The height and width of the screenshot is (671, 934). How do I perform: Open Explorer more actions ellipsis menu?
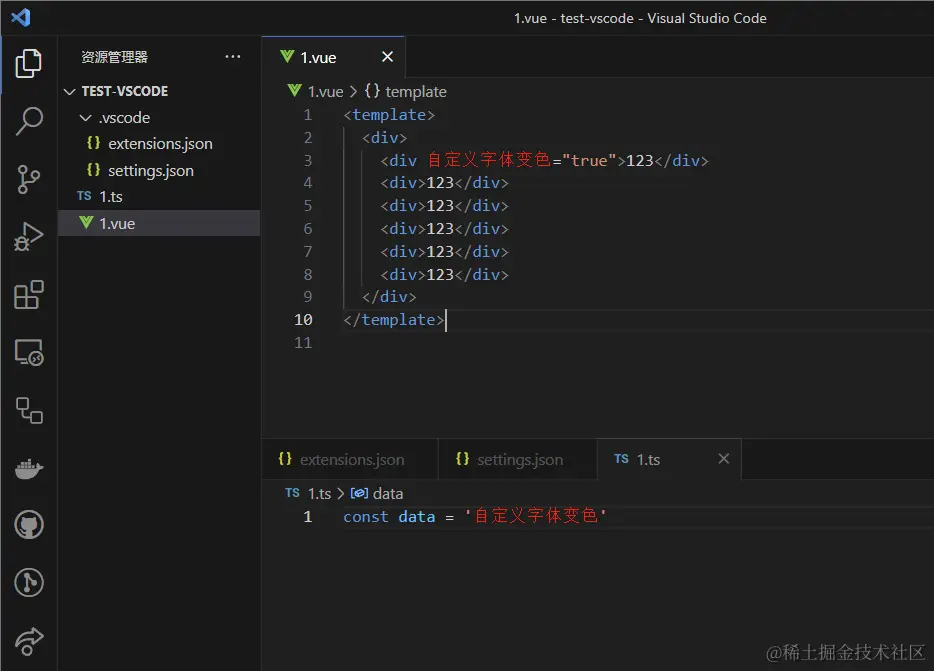pos(232,57)
